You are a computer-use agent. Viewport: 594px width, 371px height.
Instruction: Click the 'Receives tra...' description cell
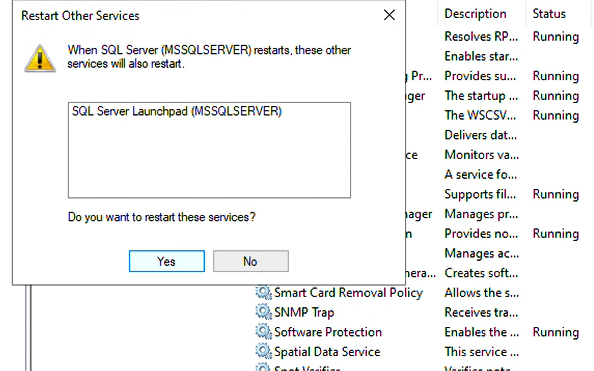(481, 313)
